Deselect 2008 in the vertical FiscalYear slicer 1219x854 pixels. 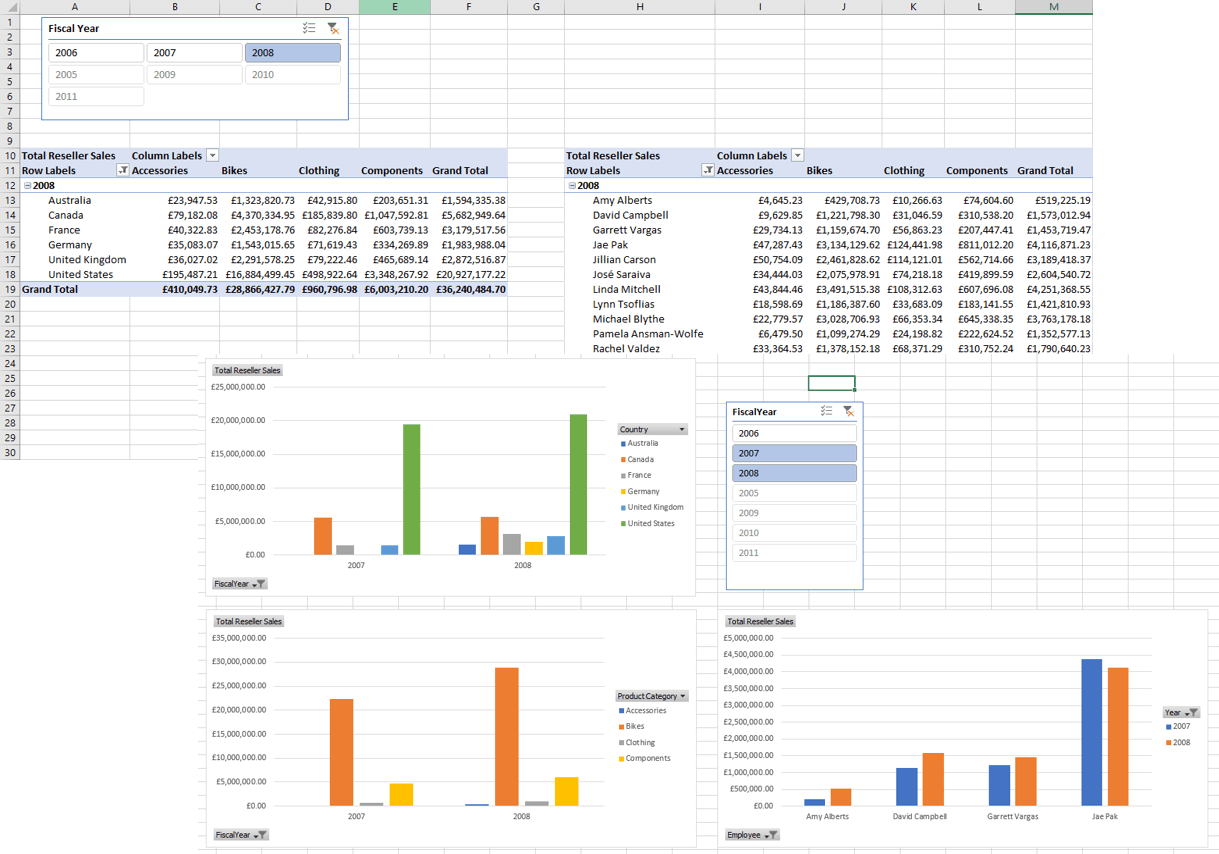point(794,473)
